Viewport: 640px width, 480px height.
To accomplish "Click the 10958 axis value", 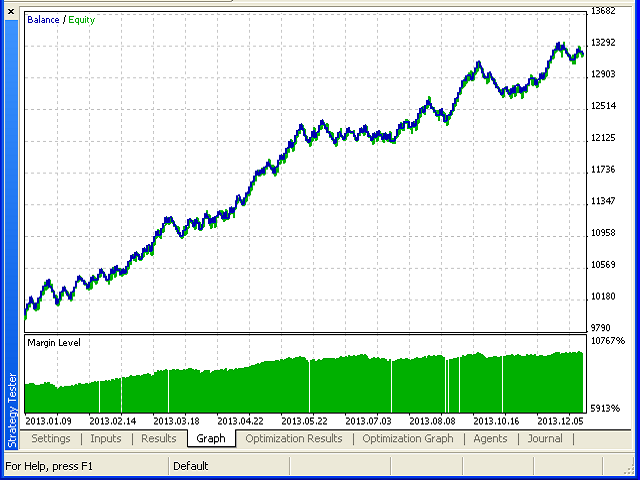I will [603, 233].
